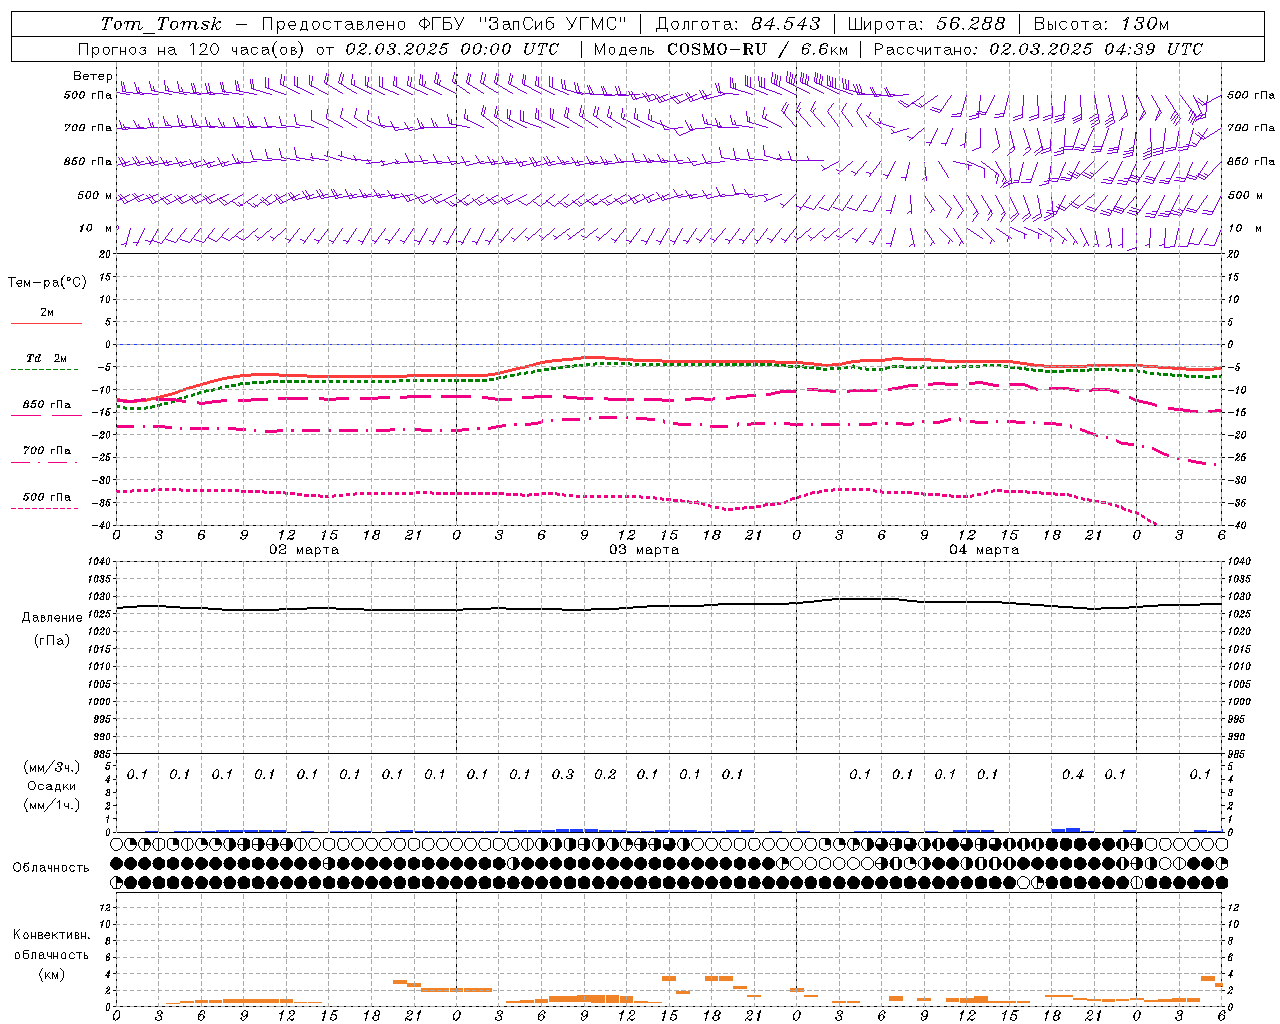Click the provider text "ЗапСиб УГМС"
Screen dimensions: 1280x1024
[x=552, y=24]
